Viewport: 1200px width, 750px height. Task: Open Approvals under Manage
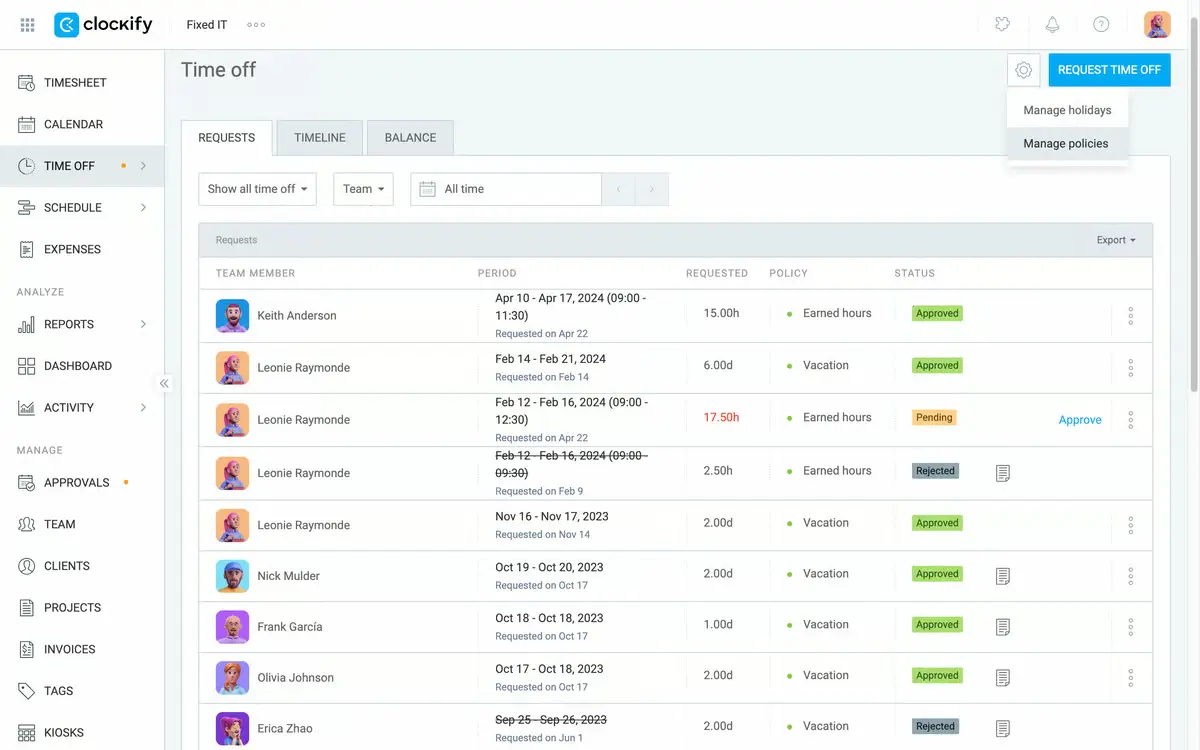(x=77, y=482)
